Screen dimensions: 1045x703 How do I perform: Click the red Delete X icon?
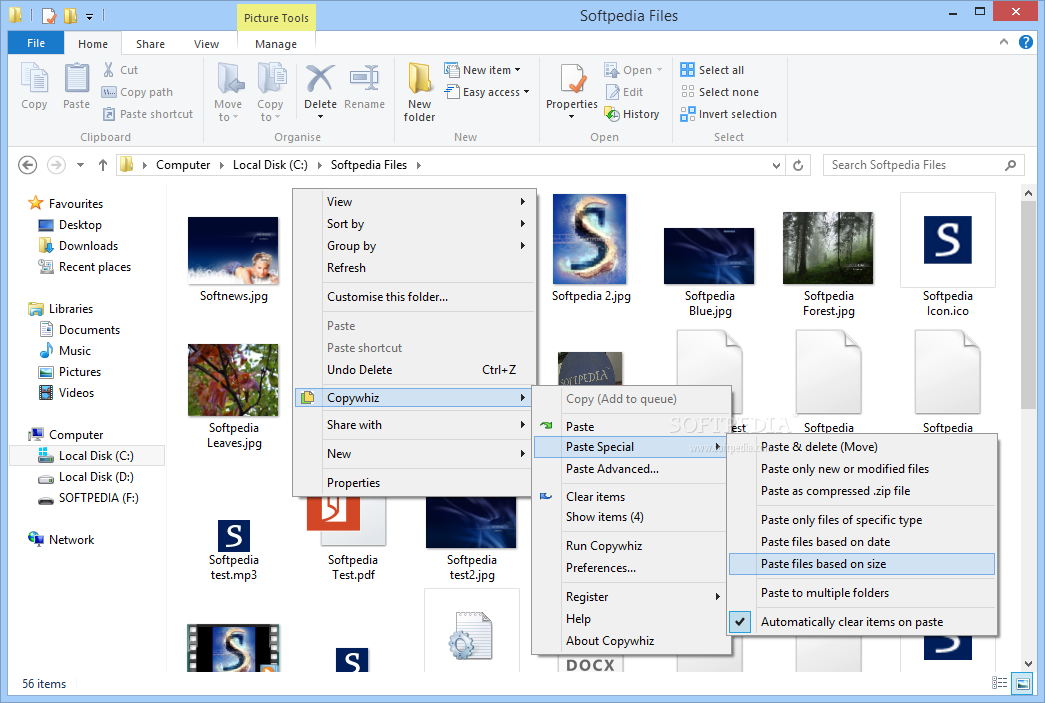(320, 79)
